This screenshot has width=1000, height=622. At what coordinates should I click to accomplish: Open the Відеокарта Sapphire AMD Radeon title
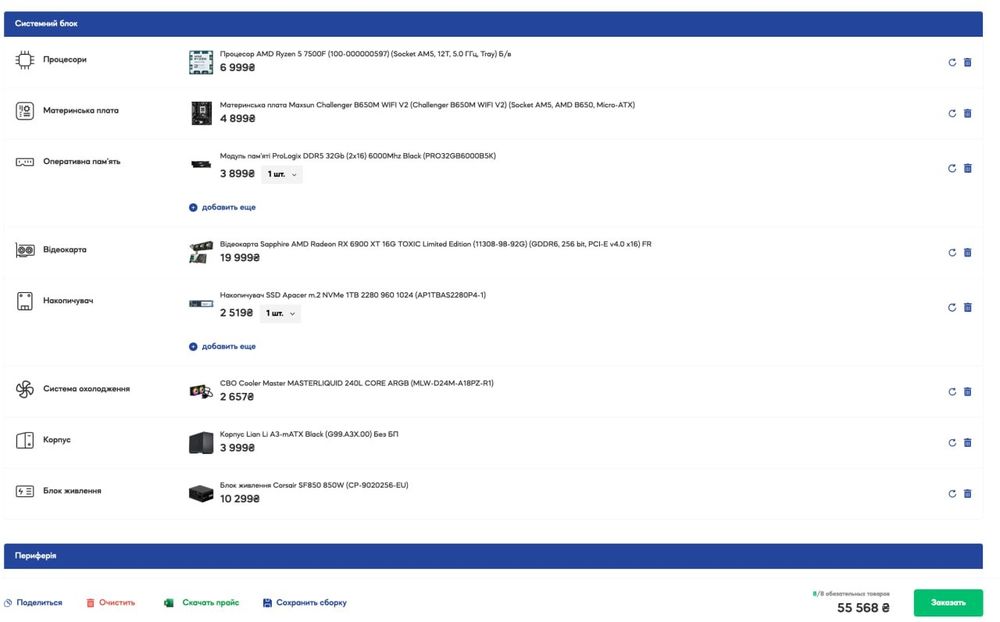(436, 244)
